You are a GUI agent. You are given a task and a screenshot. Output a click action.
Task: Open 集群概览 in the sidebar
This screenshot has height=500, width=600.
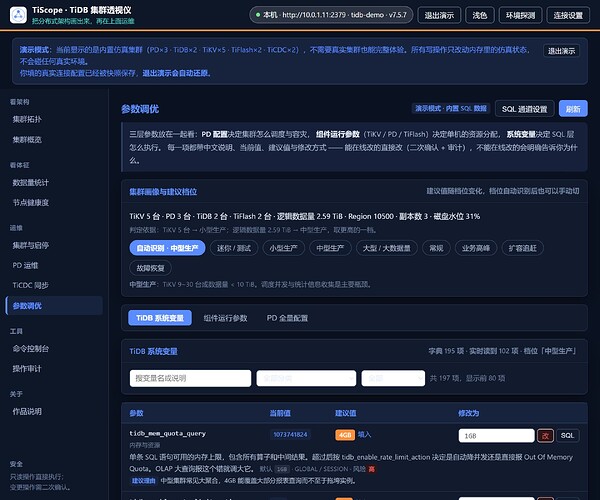coord(27,140)
